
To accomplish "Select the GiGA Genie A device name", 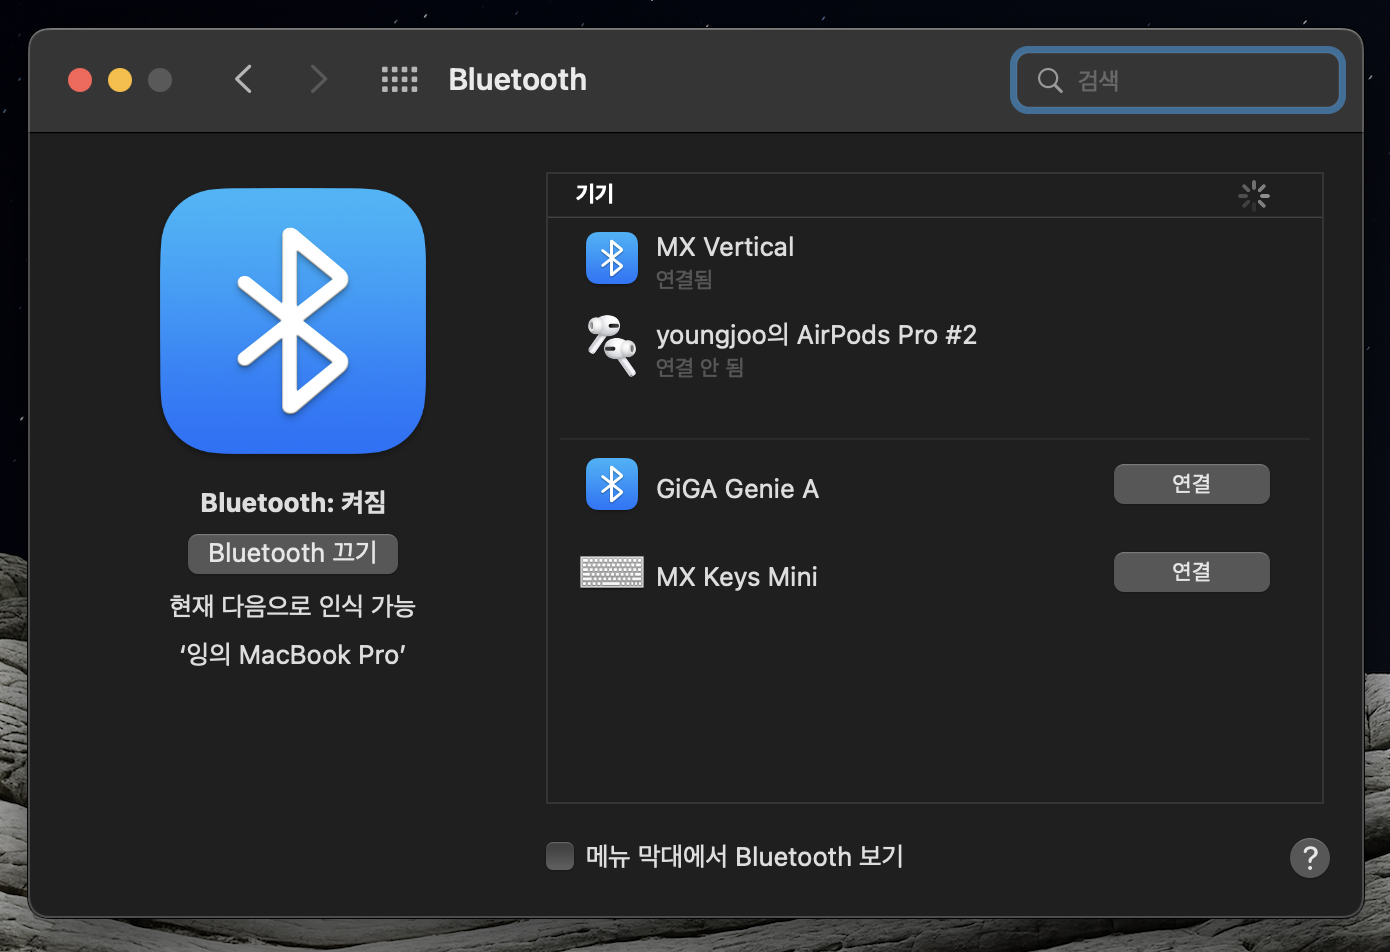I will [737, 489].
